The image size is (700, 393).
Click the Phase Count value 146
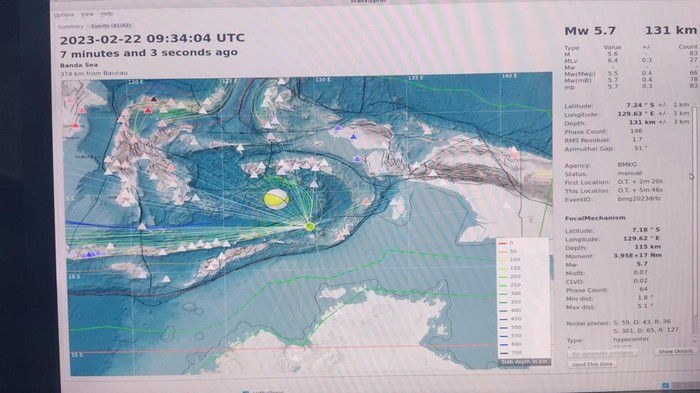636,131
